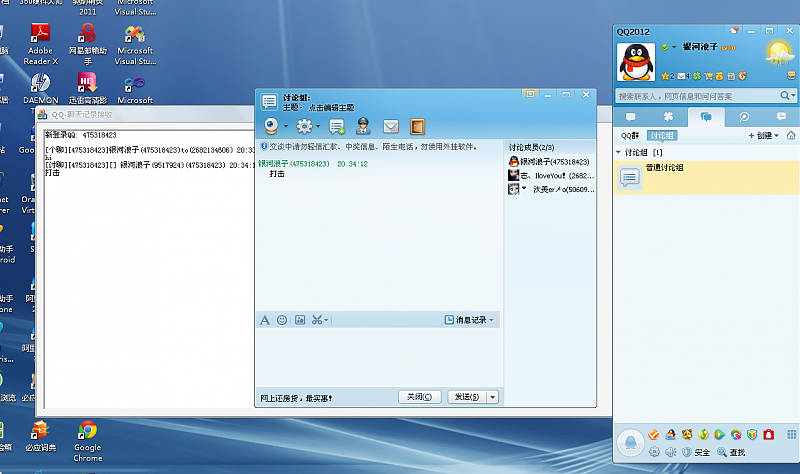This screenshot has height=474, width=800.
Task: Click the send image icon in chat
Action: coord(300,320)
